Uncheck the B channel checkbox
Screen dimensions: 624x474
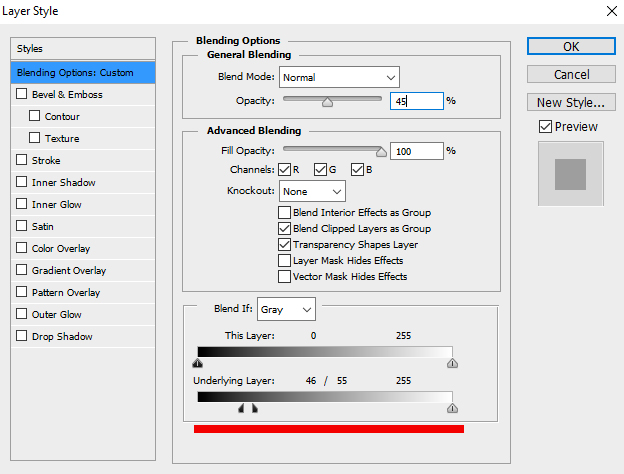pyautogui.click(x=357, y=170)
